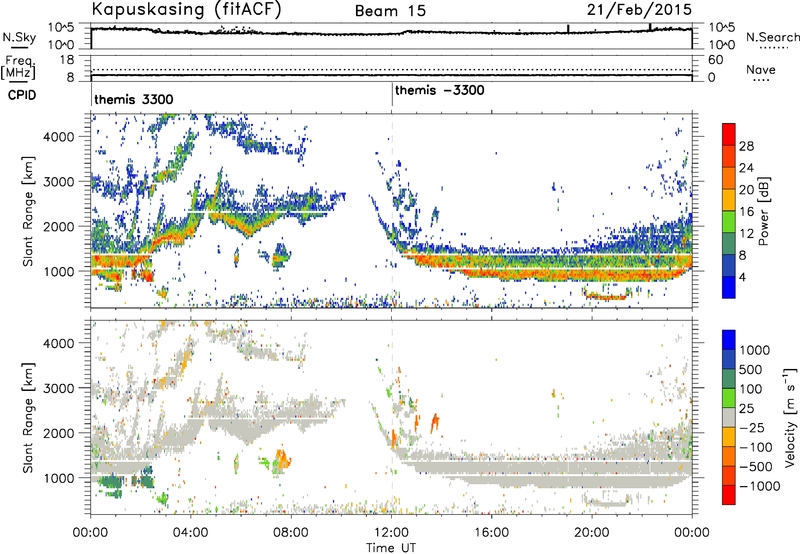Select the Beam 15 header label

click(x=390, y=11)
